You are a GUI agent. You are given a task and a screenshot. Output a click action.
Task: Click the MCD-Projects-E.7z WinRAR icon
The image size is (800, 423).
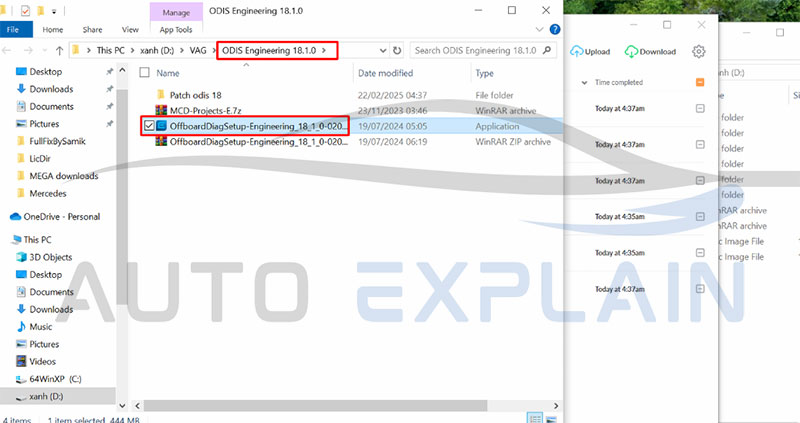(161, 110)
